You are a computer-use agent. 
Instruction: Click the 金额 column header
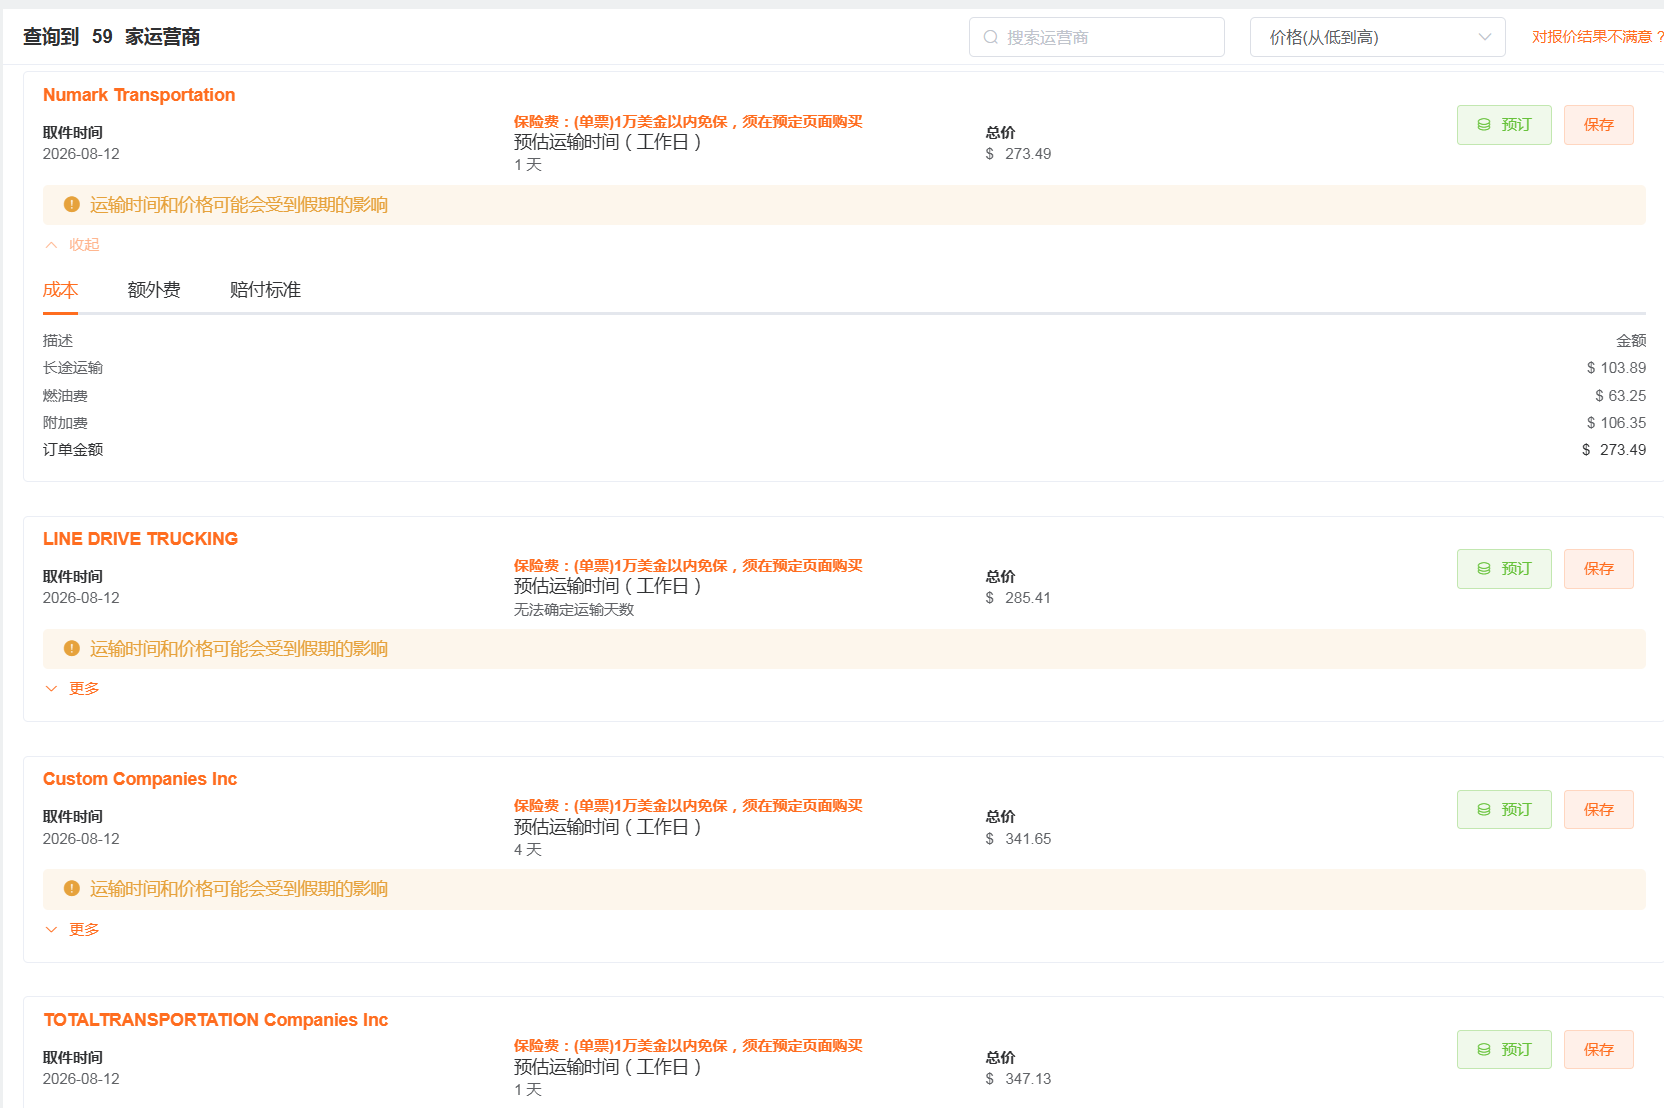click(x=1631, y=341)
